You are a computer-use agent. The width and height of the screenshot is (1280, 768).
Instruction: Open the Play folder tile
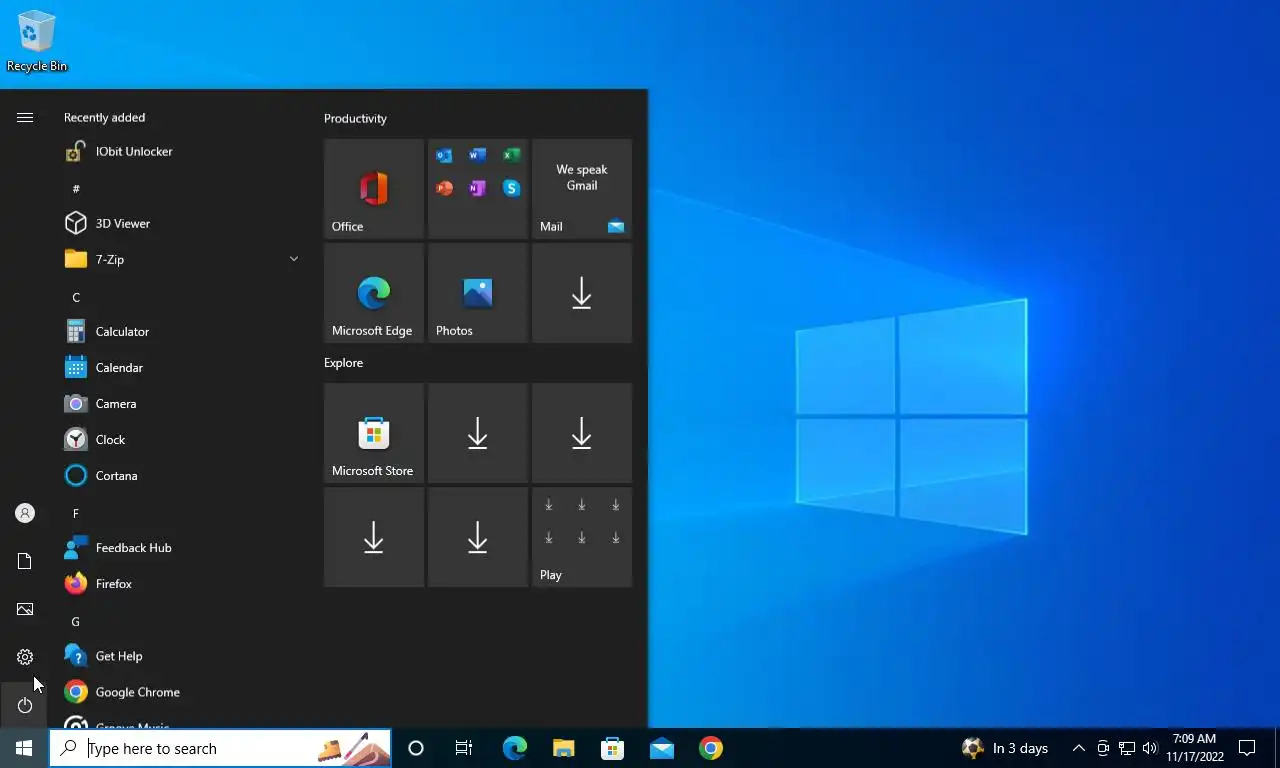pos(582,537)
